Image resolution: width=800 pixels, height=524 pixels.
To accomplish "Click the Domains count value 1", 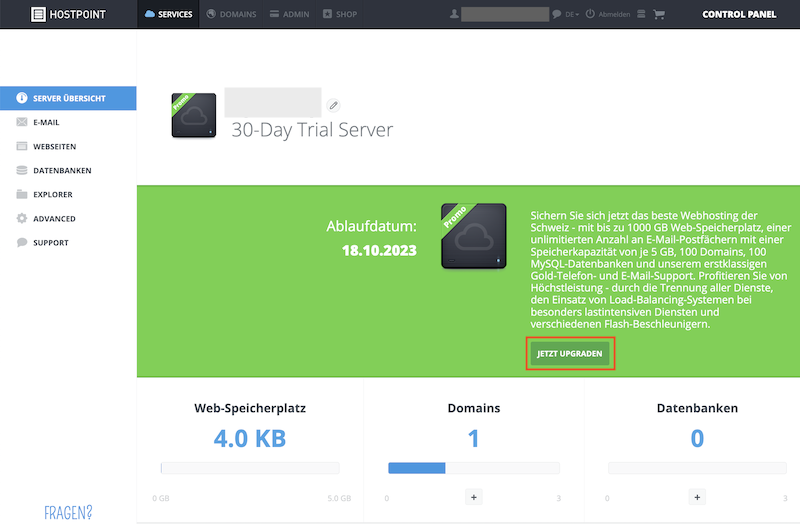I will [473, 438].
